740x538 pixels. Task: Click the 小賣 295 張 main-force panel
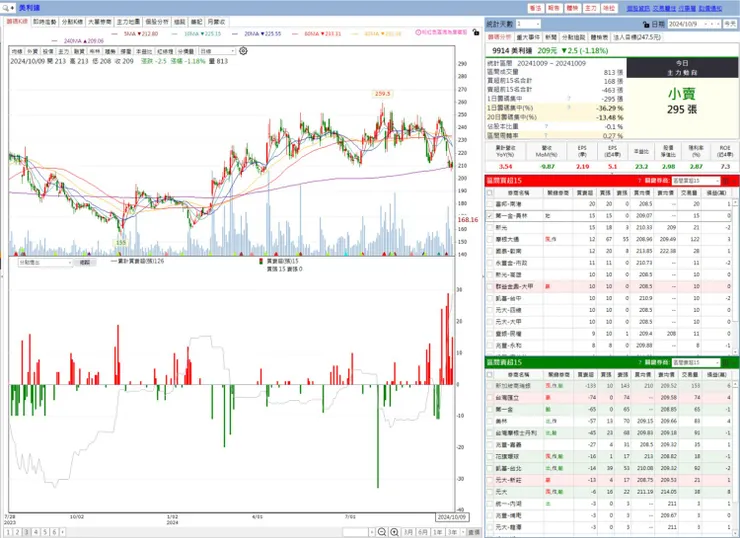[x=682, y=100]
